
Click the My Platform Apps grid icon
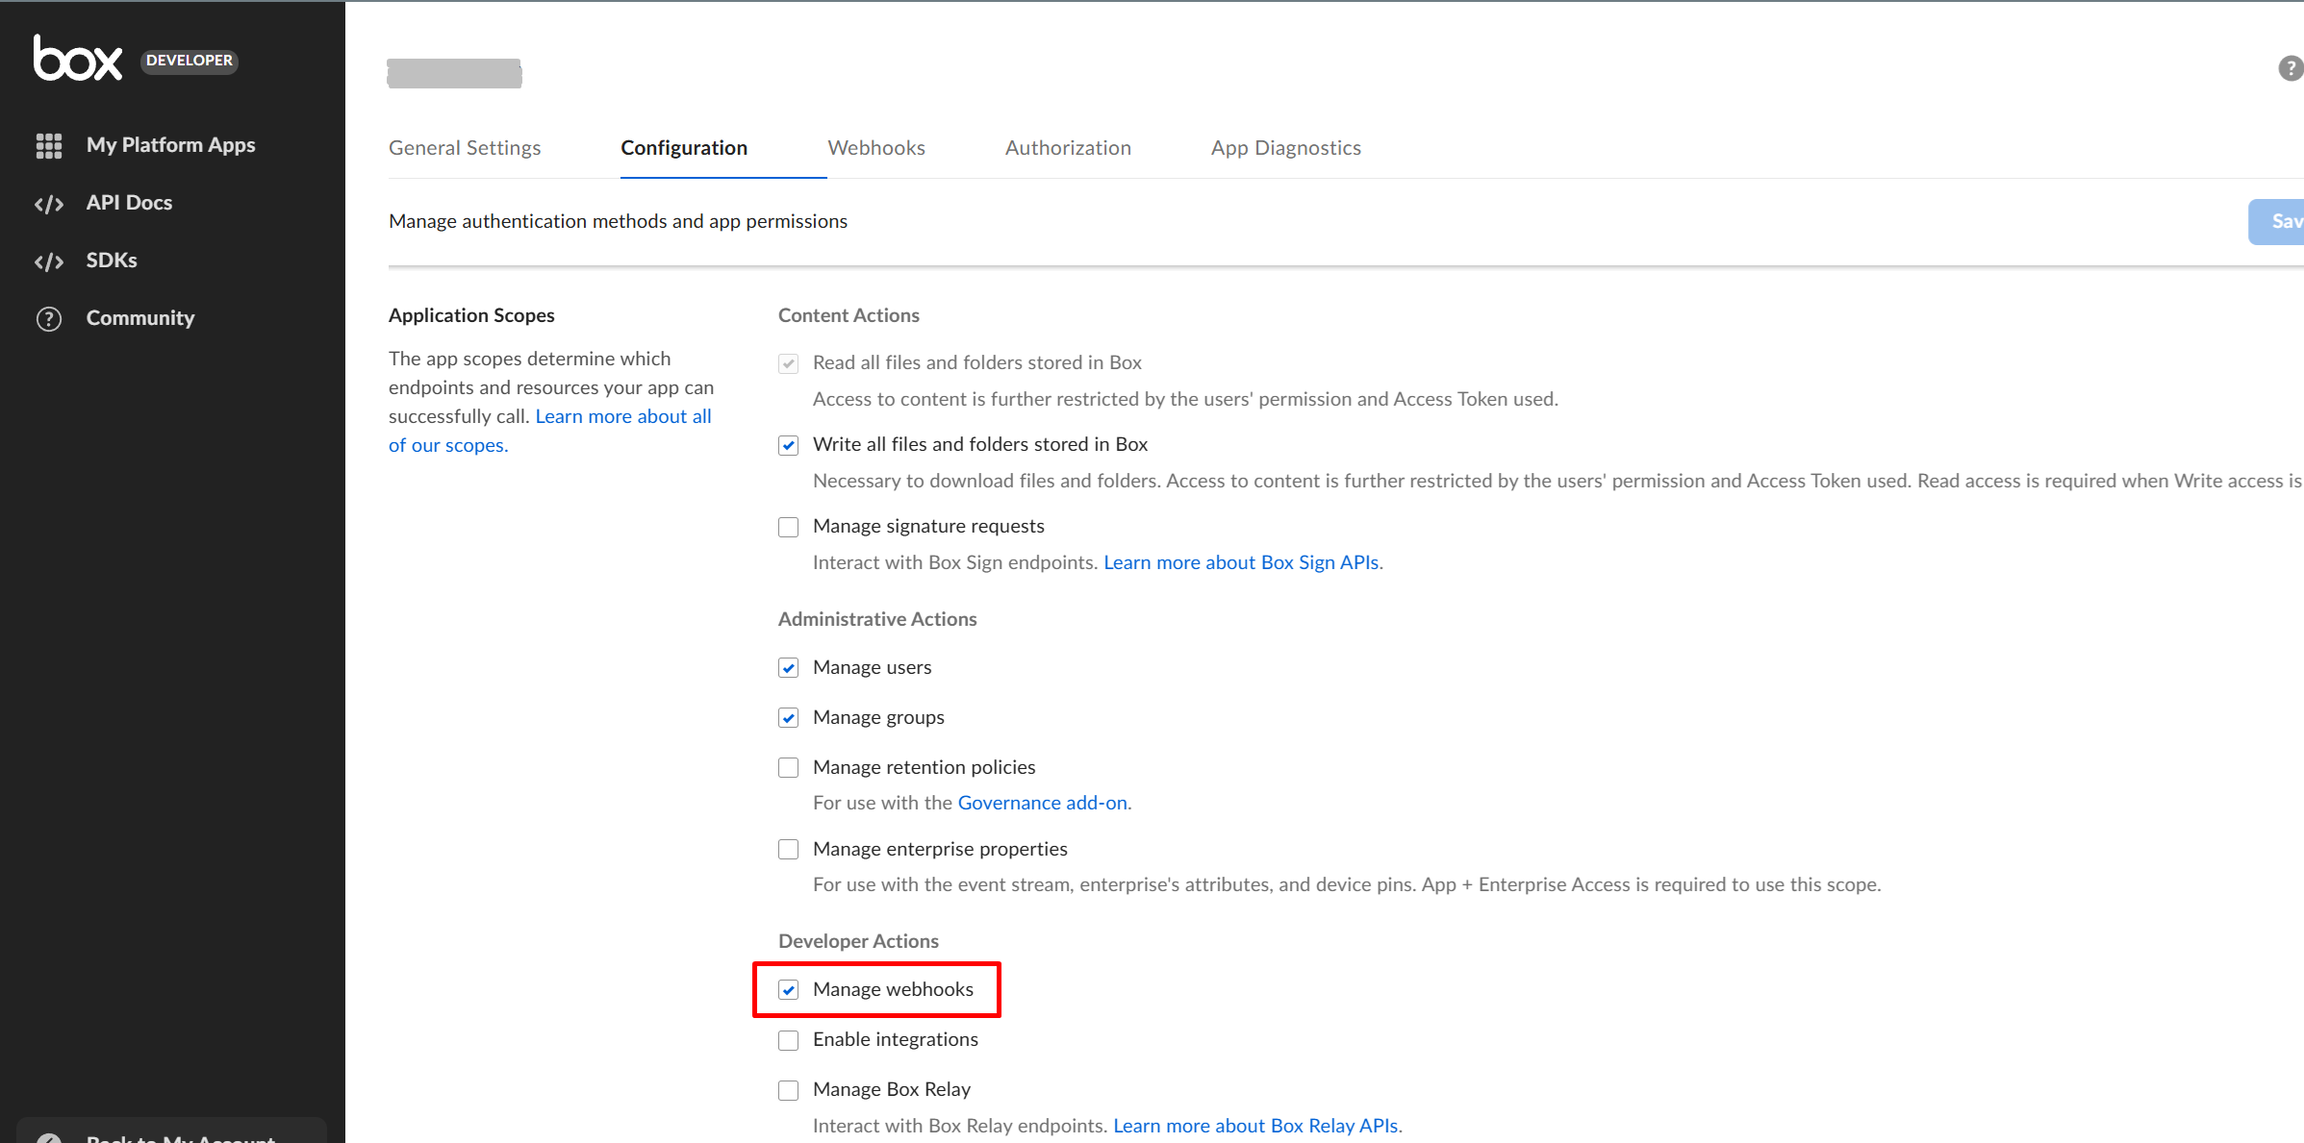click(49, 146)
